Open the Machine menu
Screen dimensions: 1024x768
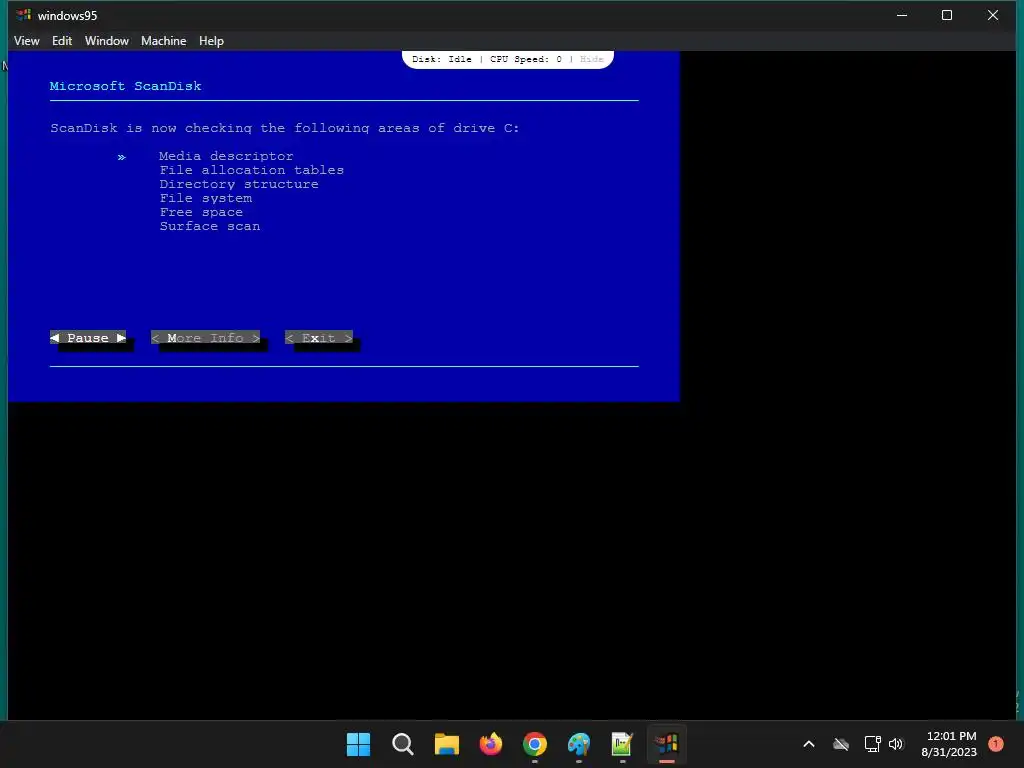pyautogui.click(x=163, y=40)
